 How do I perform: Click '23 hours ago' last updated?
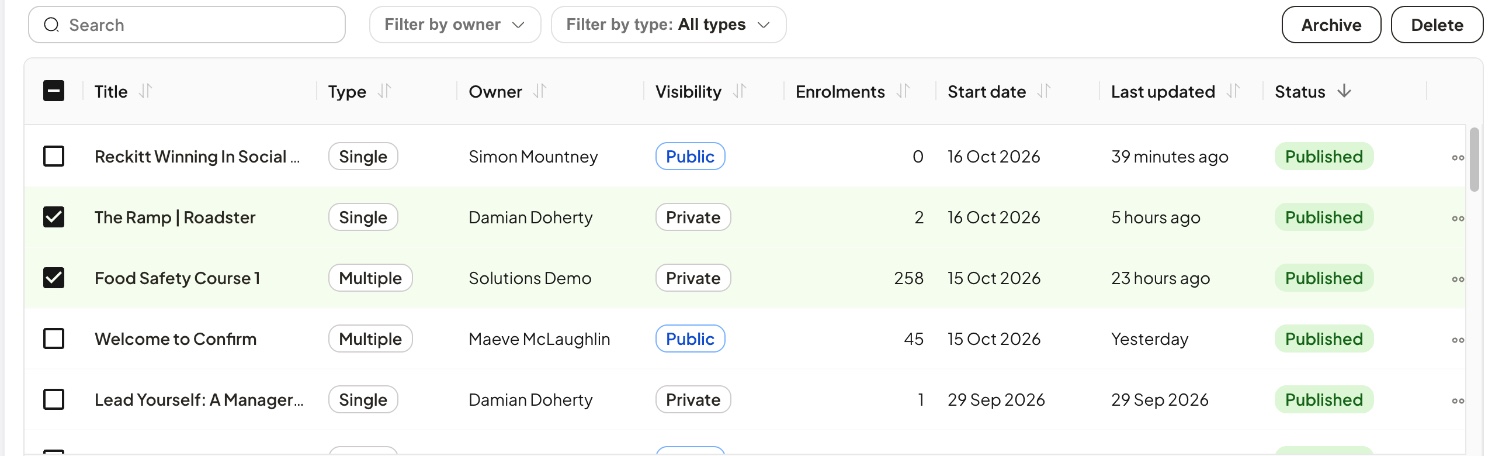click(1161, 278)
